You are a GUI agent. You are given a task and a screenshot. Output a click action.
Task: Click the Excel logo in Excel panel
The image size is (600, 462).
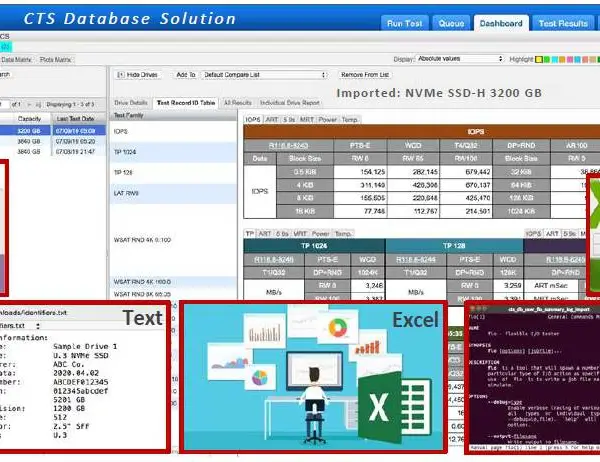click(395, 406)
